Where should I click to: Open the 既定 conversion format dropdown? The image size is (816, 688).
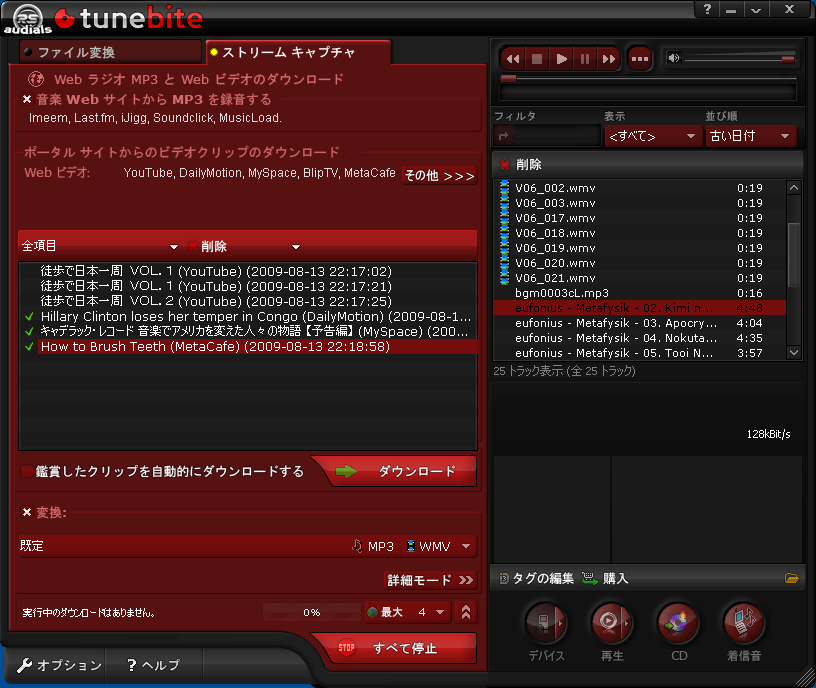click(248, 546)
